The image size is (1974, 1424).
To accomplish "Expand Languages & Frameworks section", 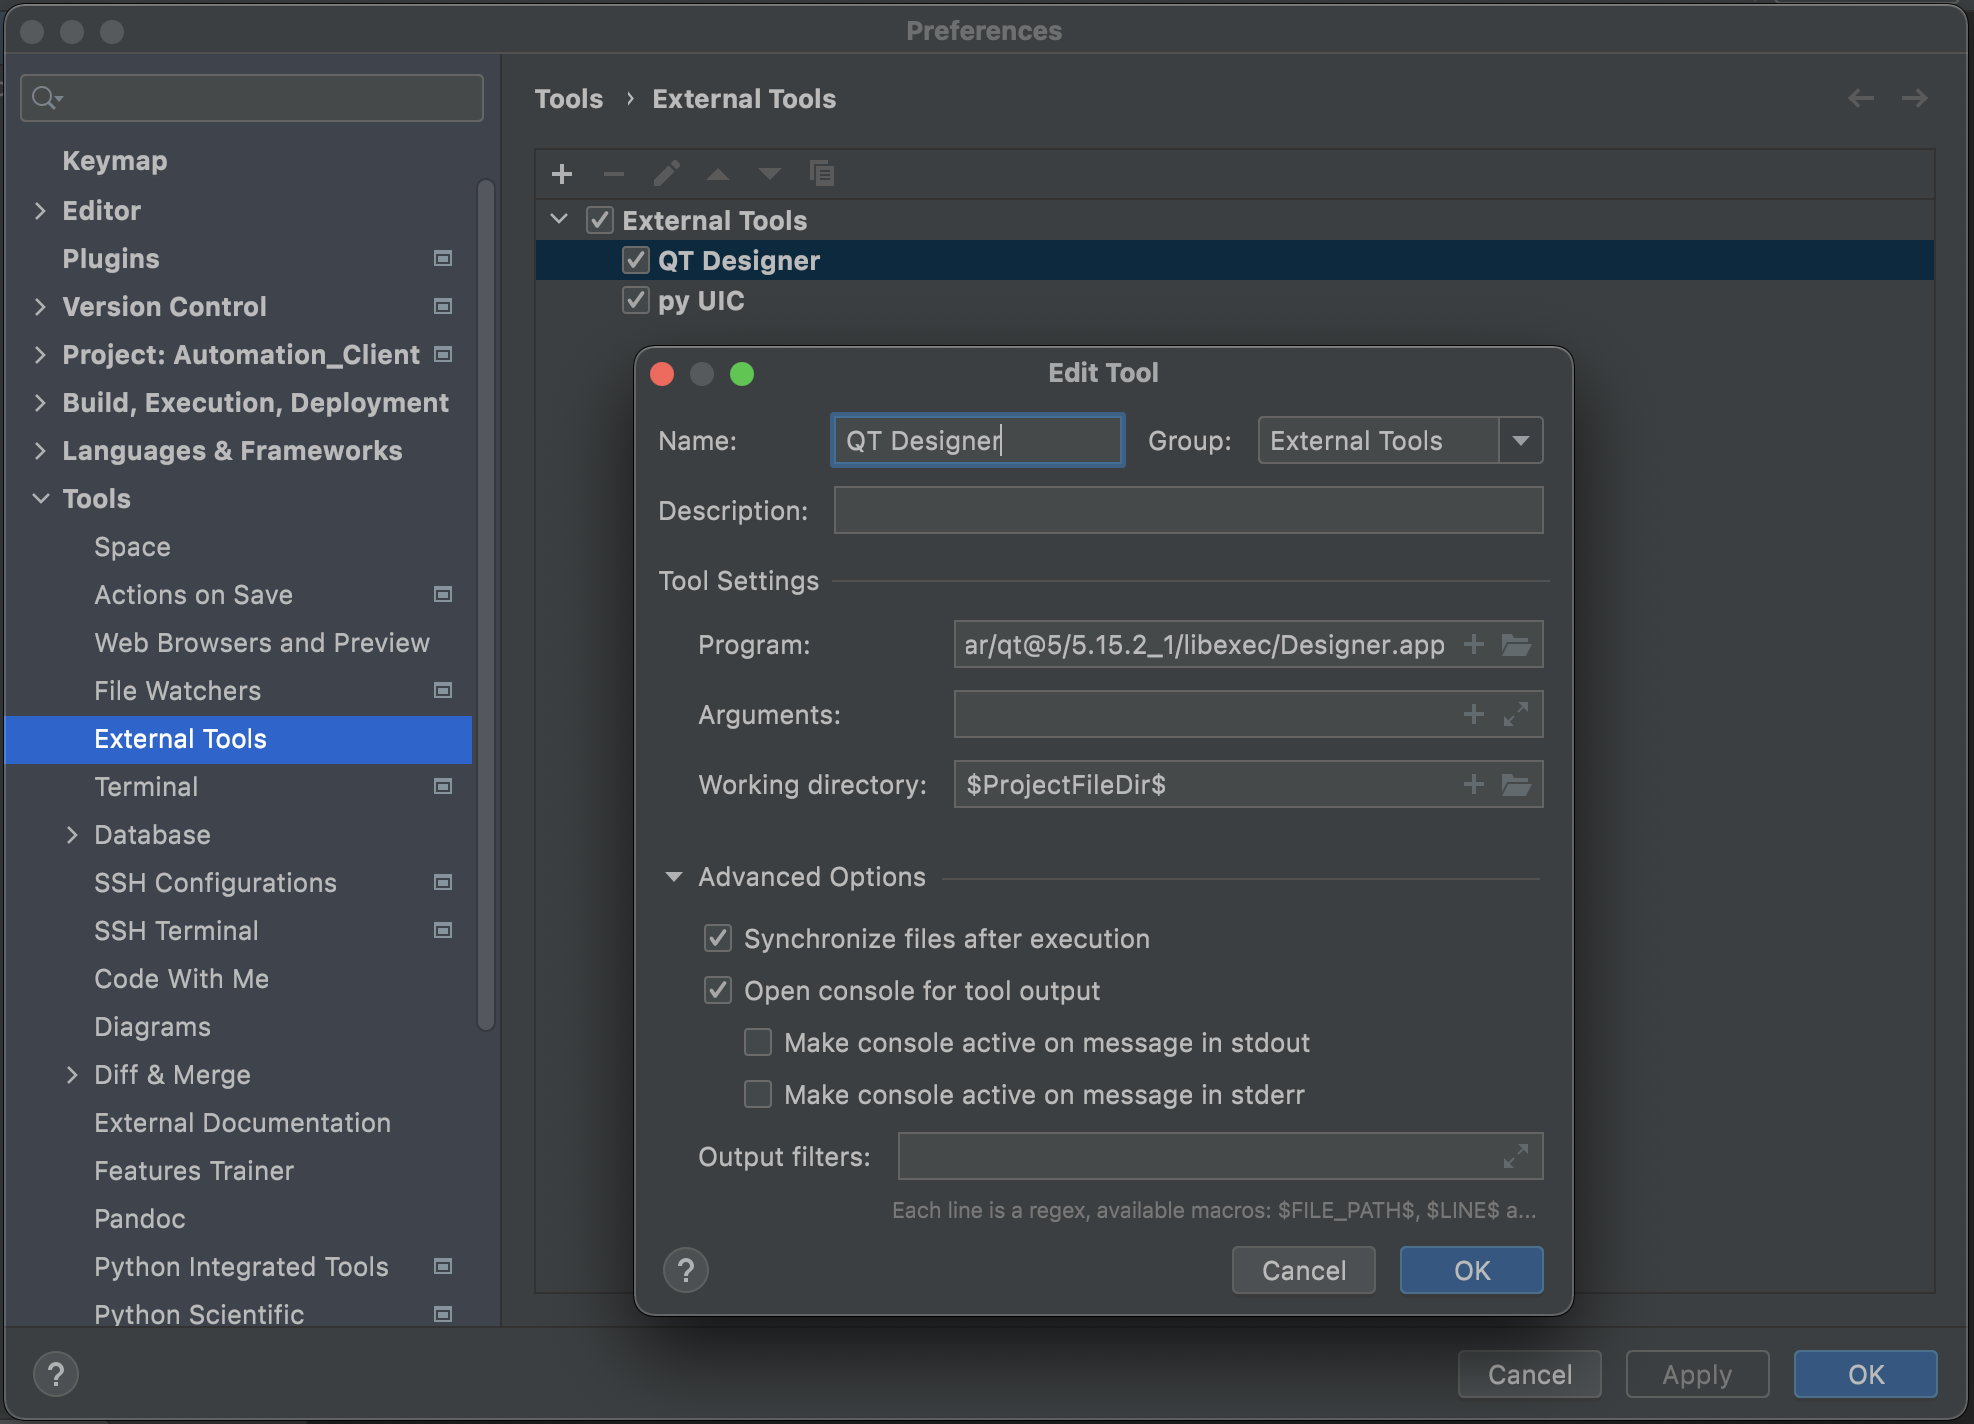I will point(40,450).
